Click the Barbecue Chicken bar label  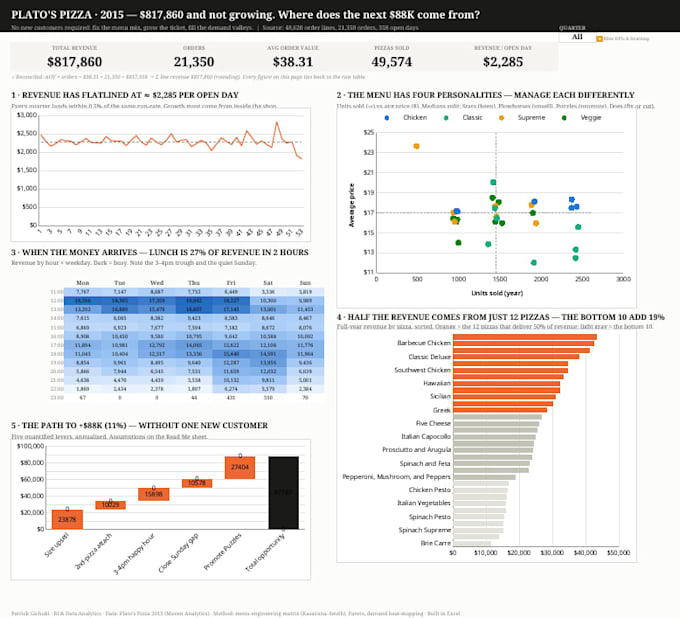click(x=424, y=343)
